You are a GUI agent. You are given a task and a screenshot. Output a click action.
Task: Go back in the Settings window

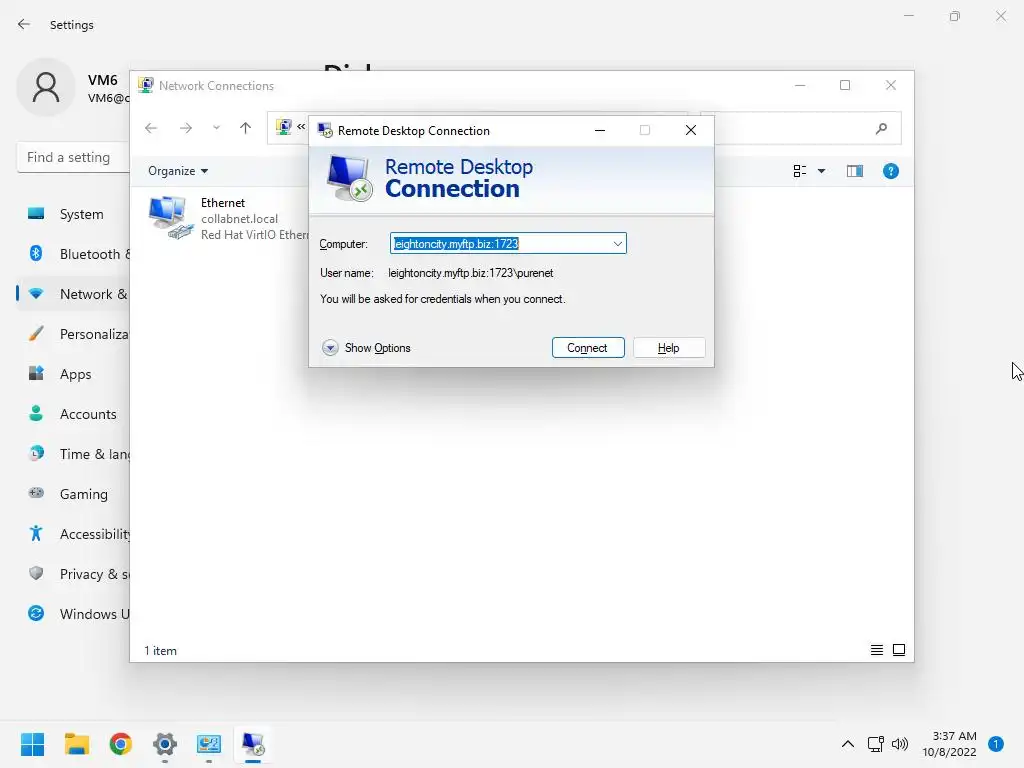(x=24, y=24)
